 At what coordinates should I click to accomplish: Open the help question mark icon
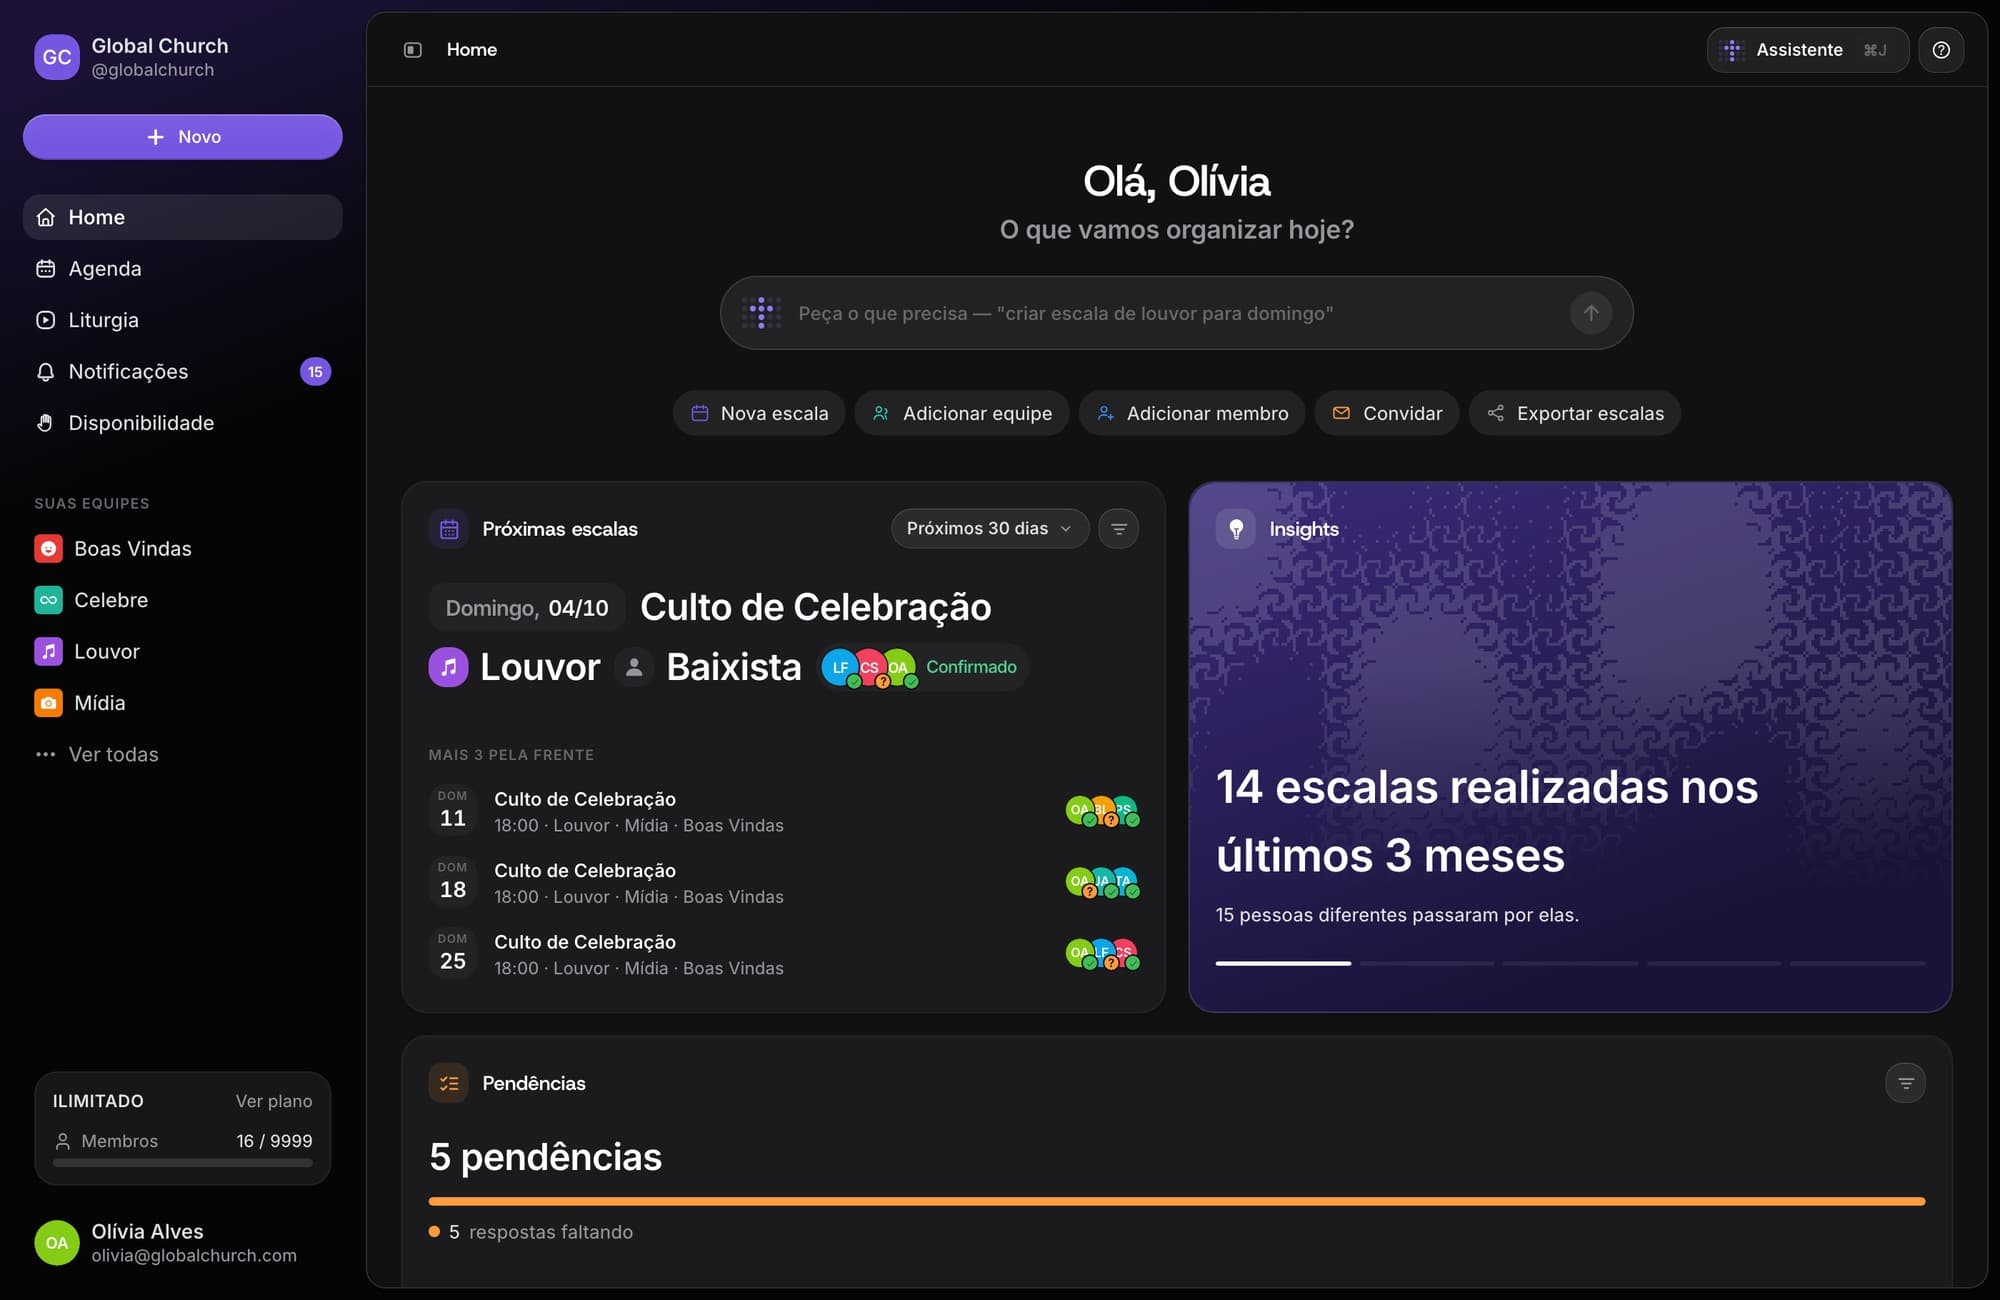pos(1941,50)
